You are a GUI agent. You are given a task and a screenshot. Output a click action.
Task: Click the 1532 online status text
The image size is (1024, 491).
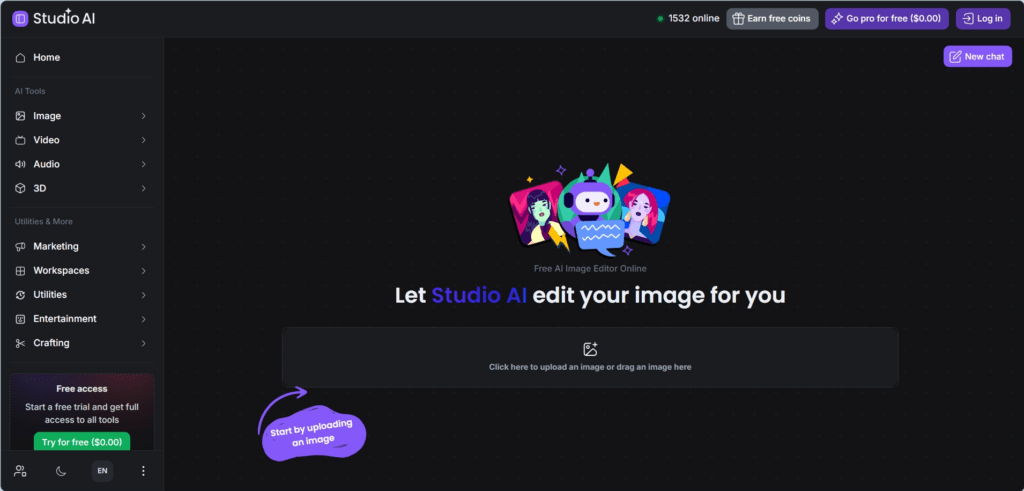tap(694, 19)
